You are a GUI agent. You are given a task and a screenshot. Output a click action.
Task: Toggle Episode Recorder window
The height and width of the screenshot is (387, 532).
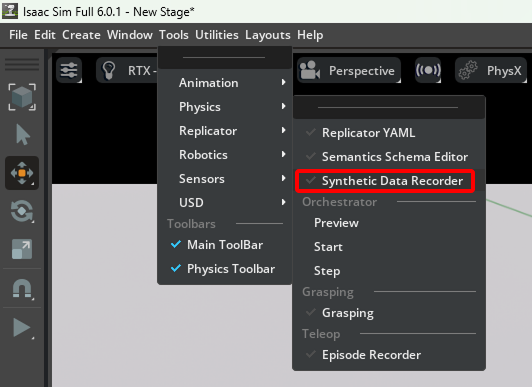389,355
